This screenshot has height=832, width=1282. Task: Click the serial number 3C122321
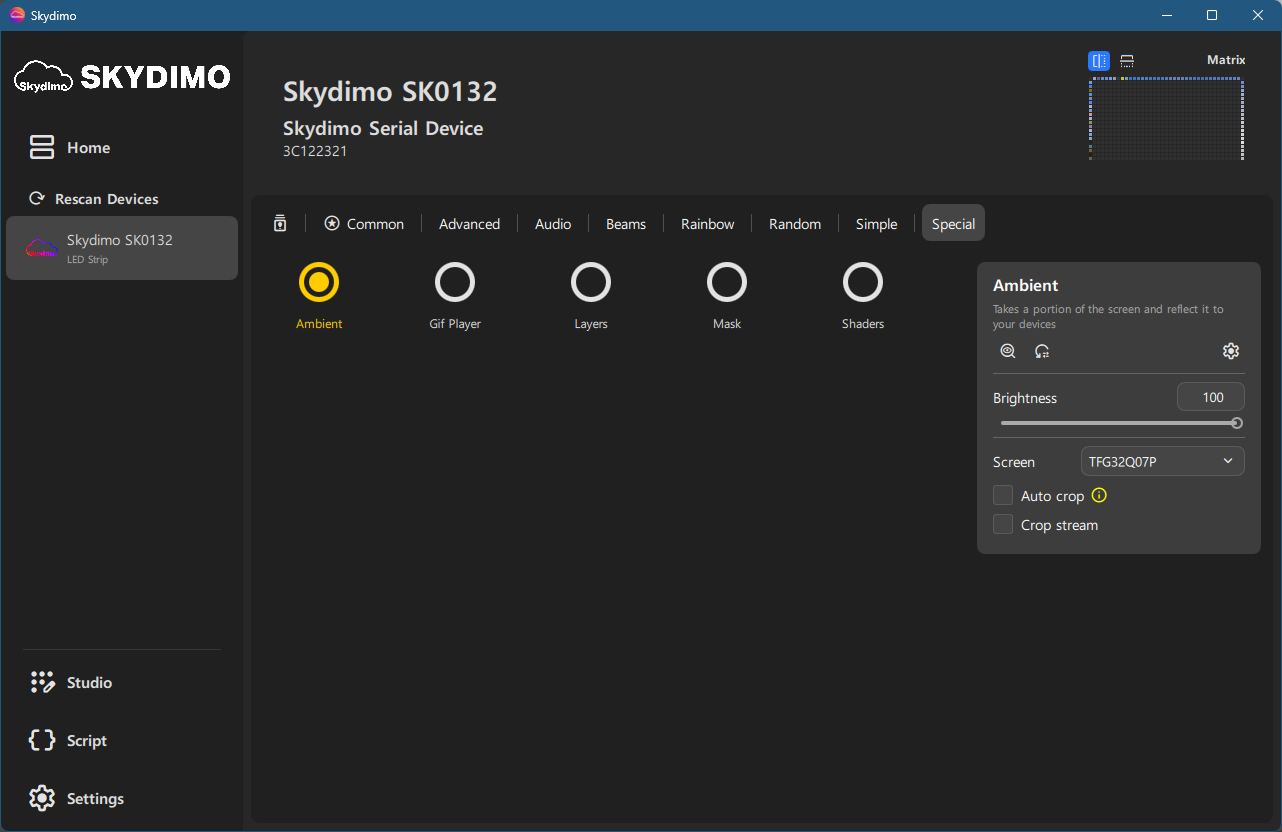[x=315, y=151]
